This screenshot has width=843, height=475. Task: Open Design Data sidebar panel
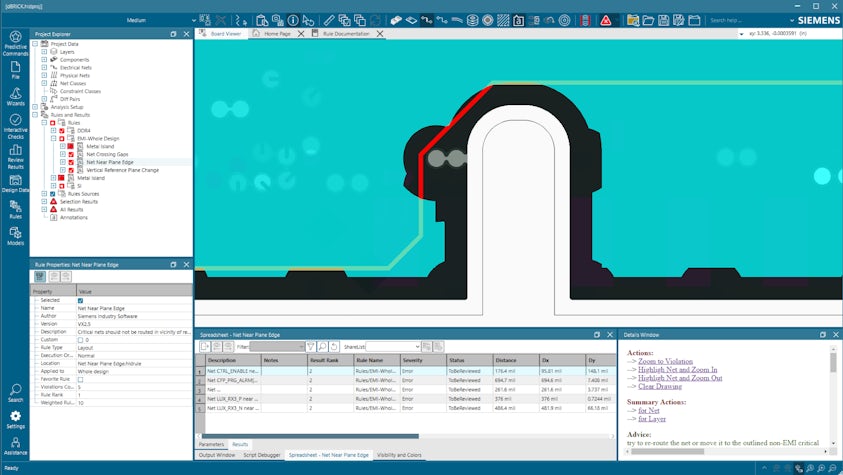[x=15, y=184]
